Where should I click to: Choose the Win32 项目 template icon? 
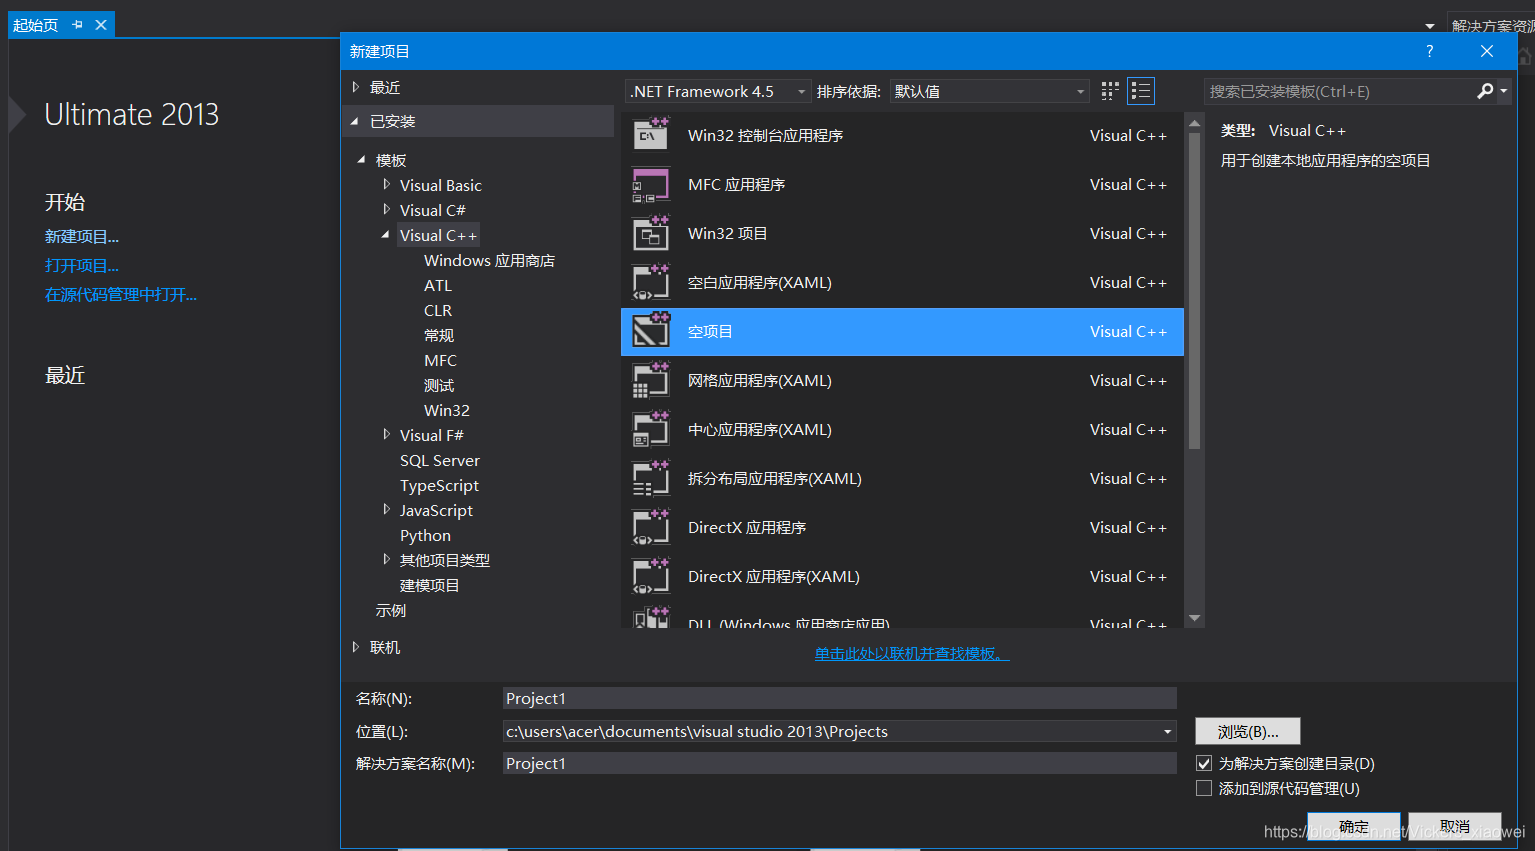tap(651, 233)
